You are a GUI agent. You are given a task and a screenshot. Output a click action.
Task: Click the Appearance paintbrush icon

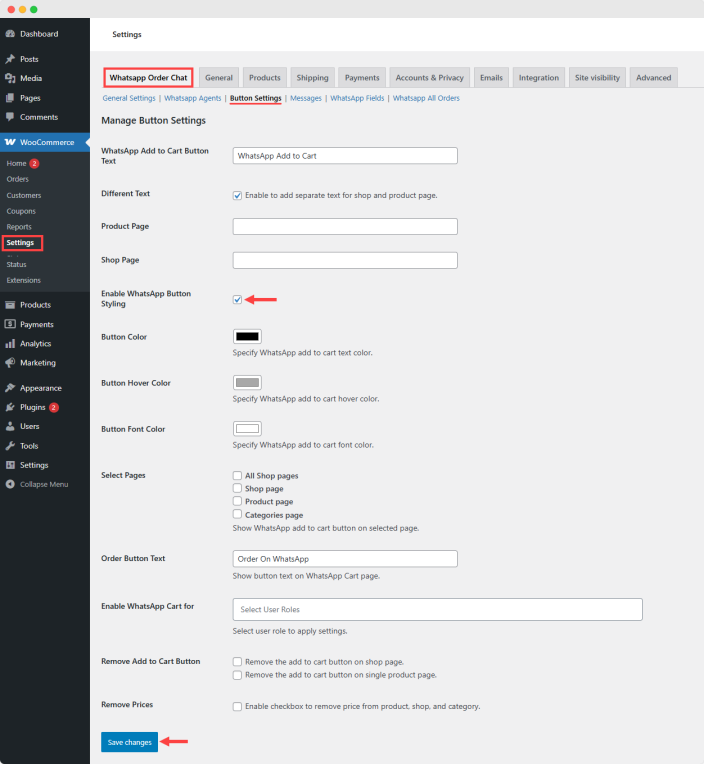point(10,388)
